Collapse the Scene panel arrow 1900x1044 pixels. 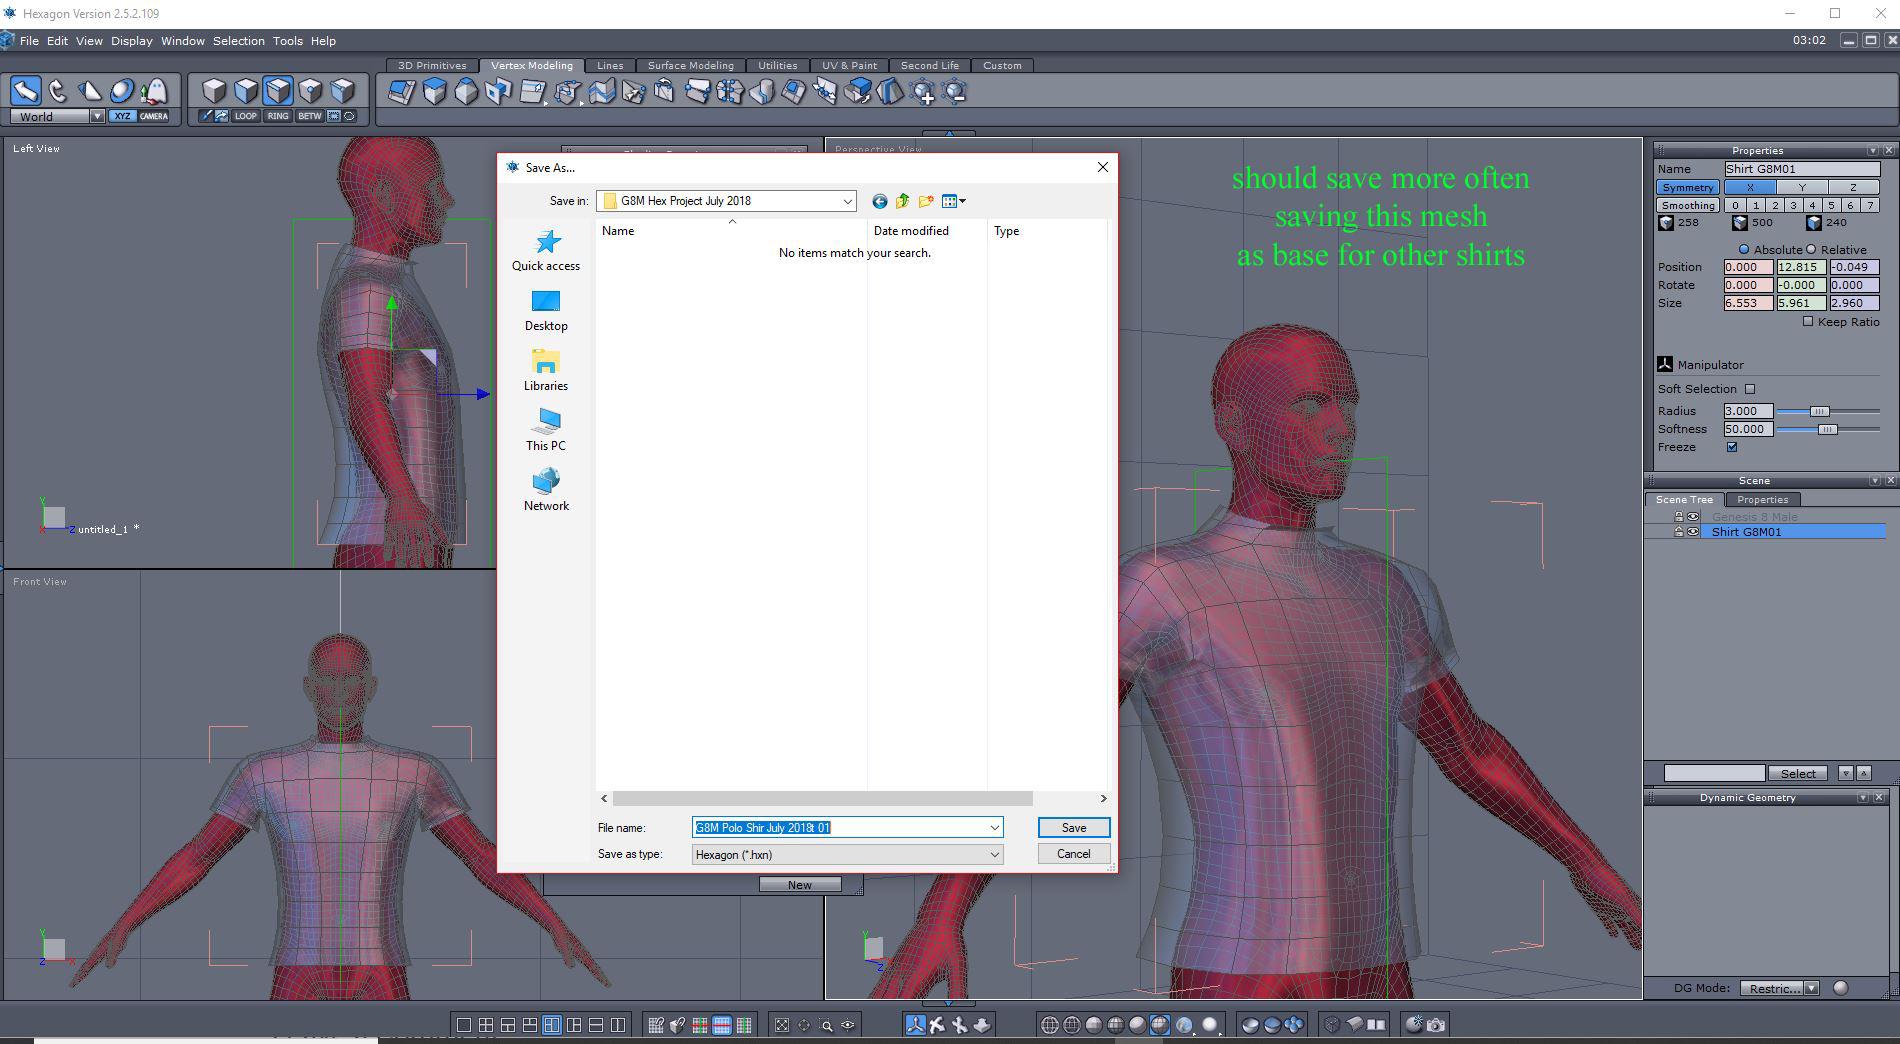point(1874,481)
